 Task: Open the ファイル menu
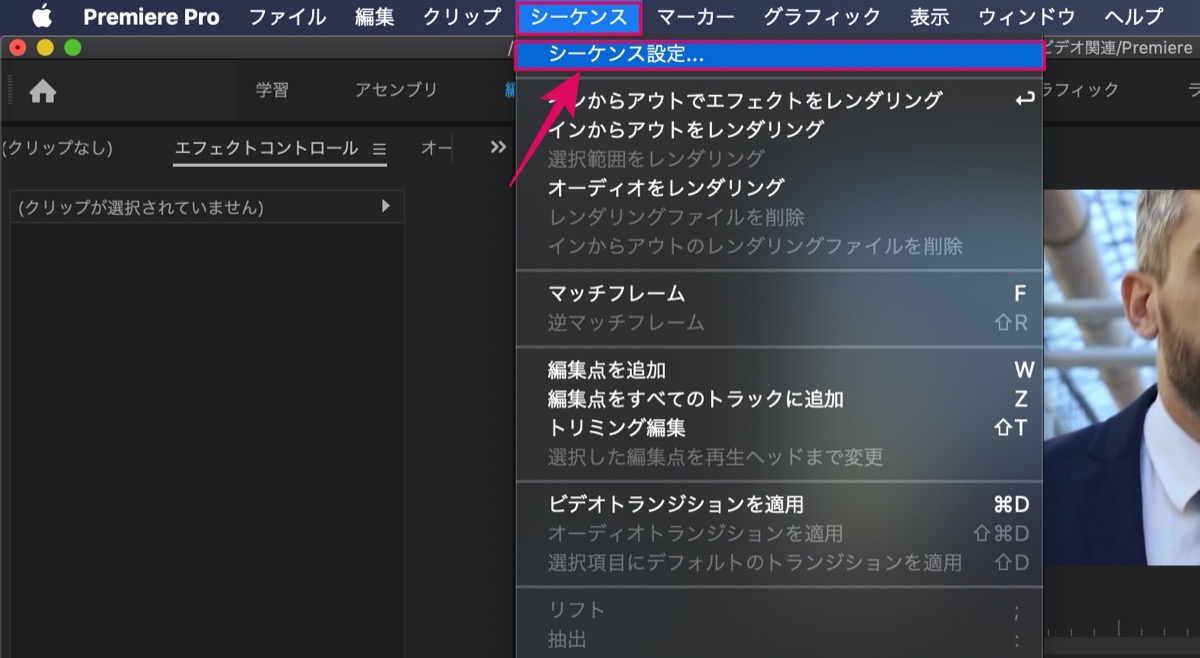(x=287, y=17)
